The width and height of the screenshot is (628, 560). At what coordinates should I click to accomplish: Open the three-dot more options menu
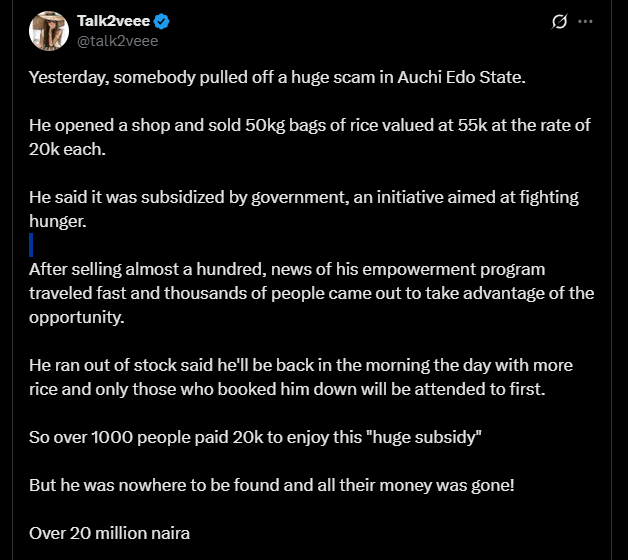[x=585, y=22]
